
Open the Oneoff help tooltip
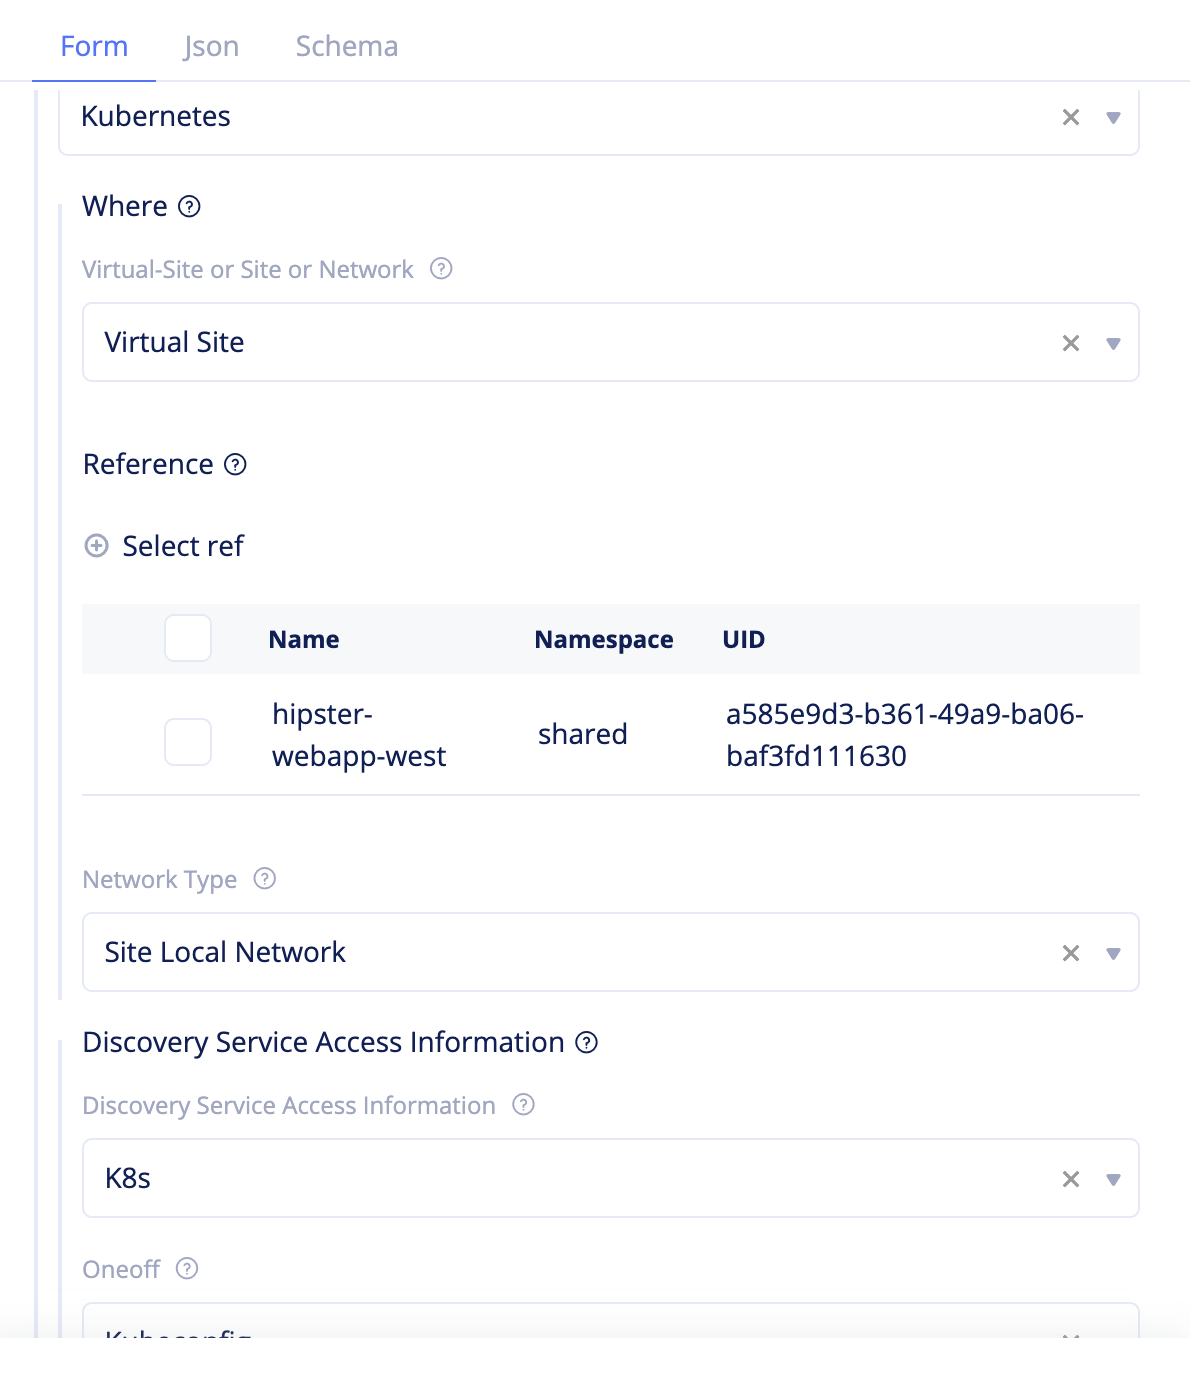186,1269
